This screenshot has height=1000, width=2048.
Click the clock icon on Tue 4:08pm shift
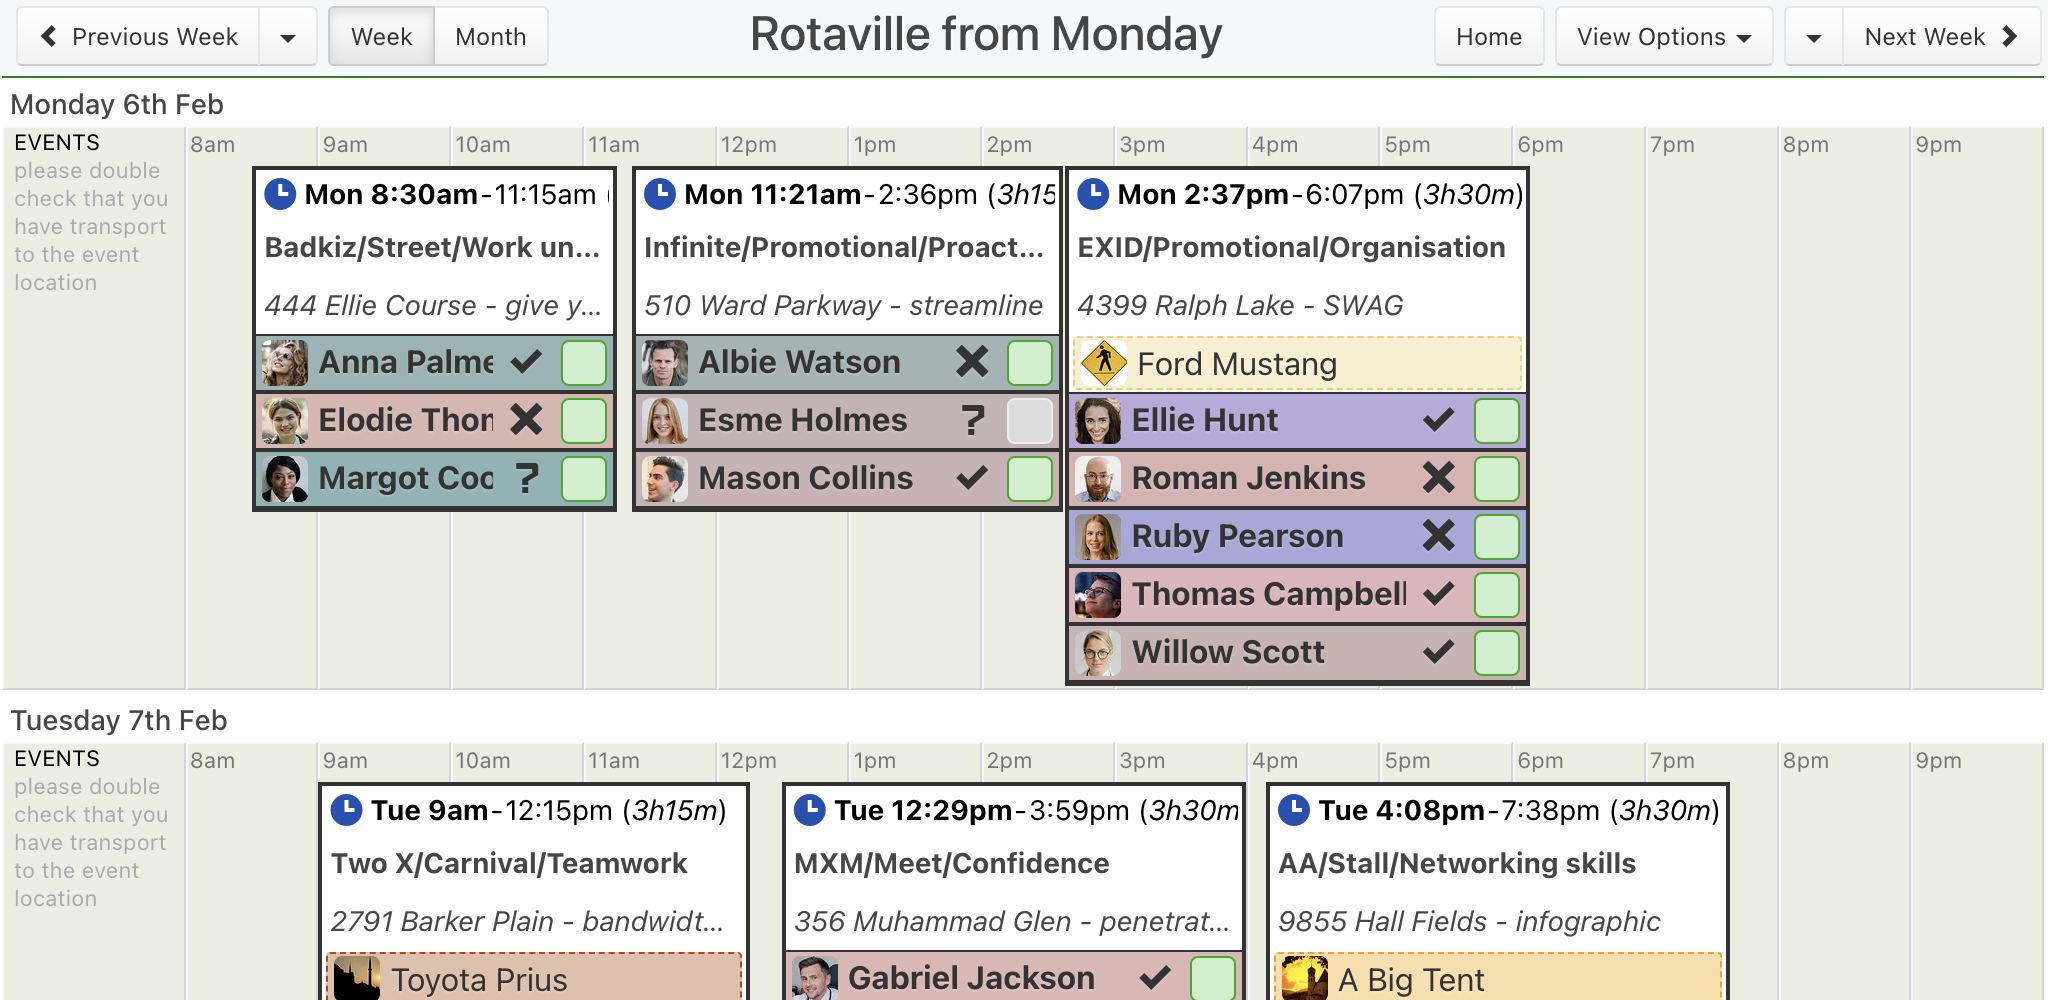1294,810
